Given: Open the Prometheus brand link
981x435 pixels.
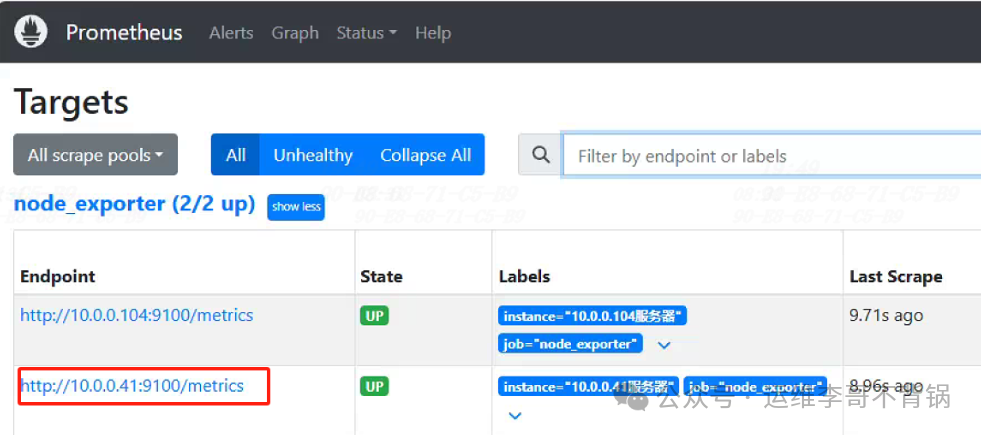Looking at the screenshot, I should pyautogui.click(x=124, y=33).
